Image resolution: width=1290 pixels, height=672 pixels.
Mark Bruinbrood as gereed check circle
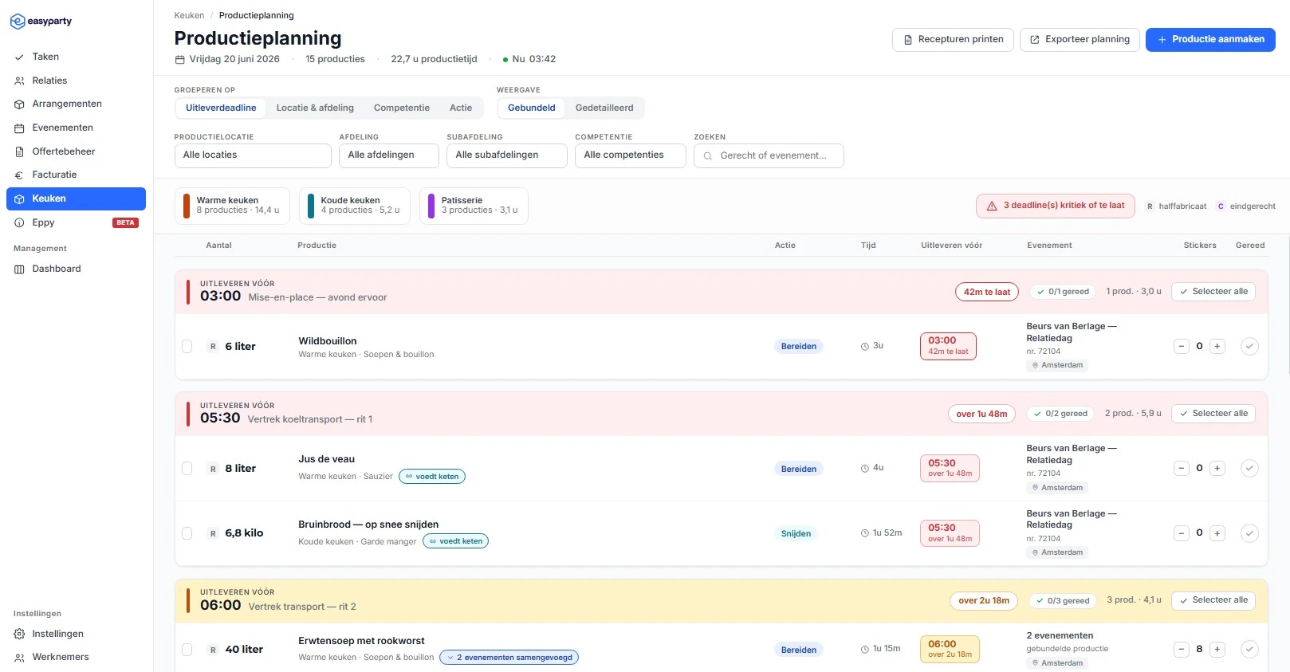pyautogui.click(x=1249, y=533)
